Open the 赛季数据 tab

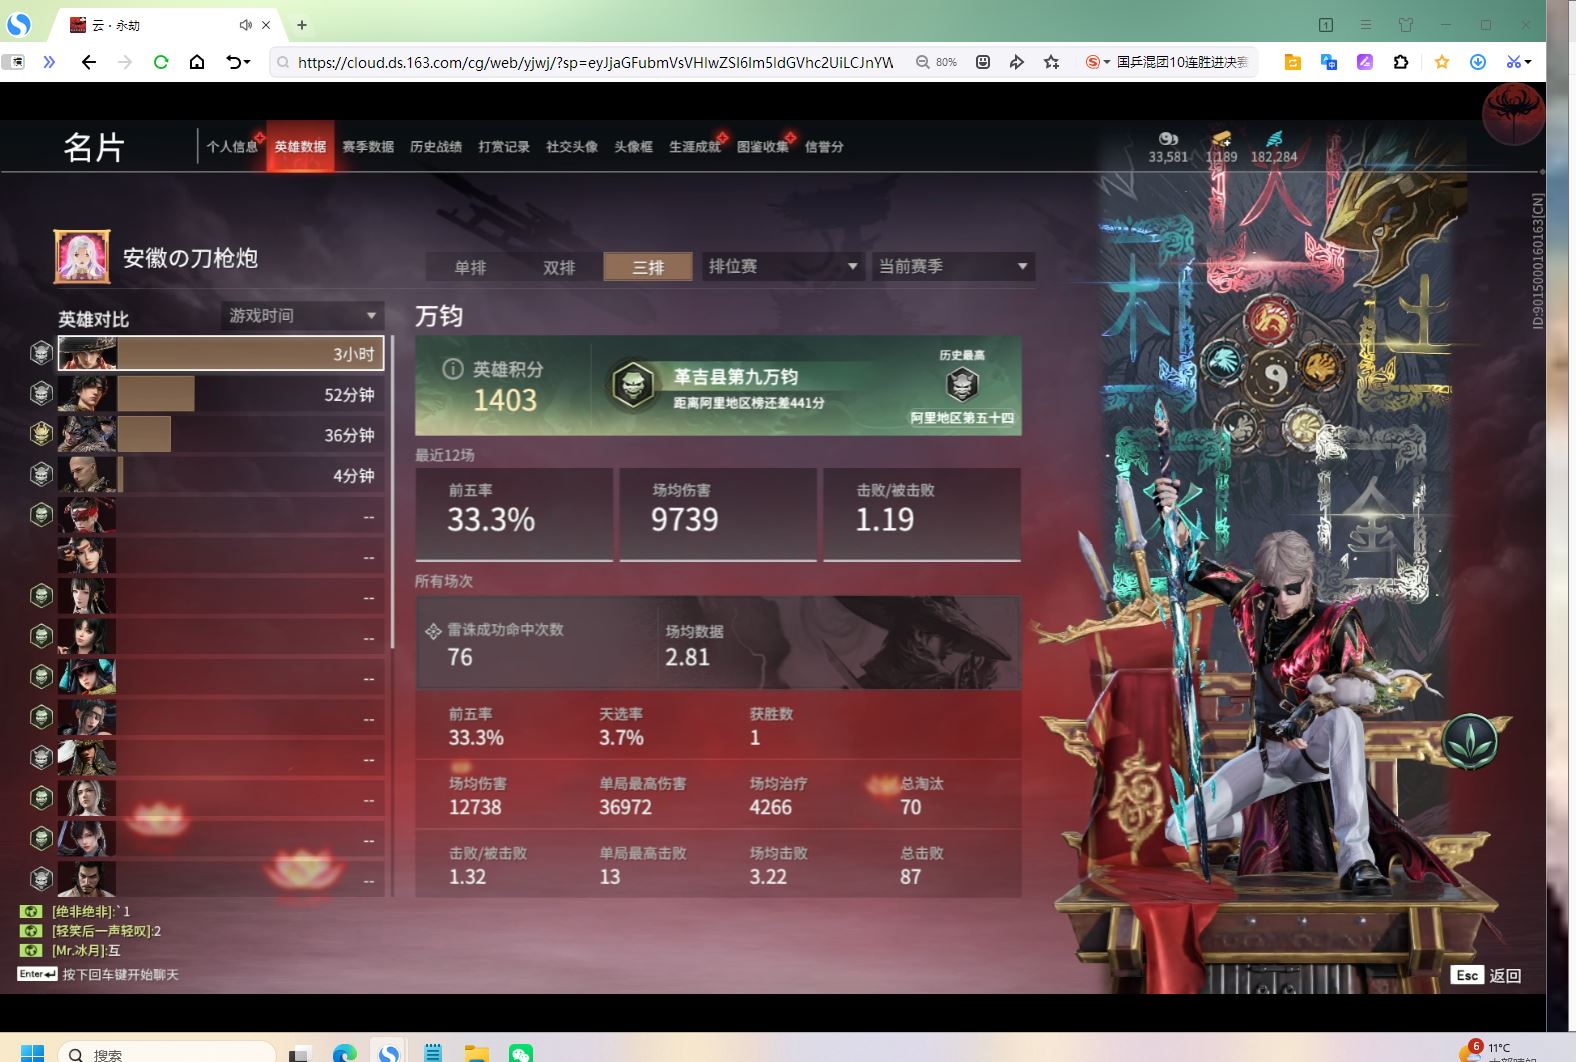(368, 147)
